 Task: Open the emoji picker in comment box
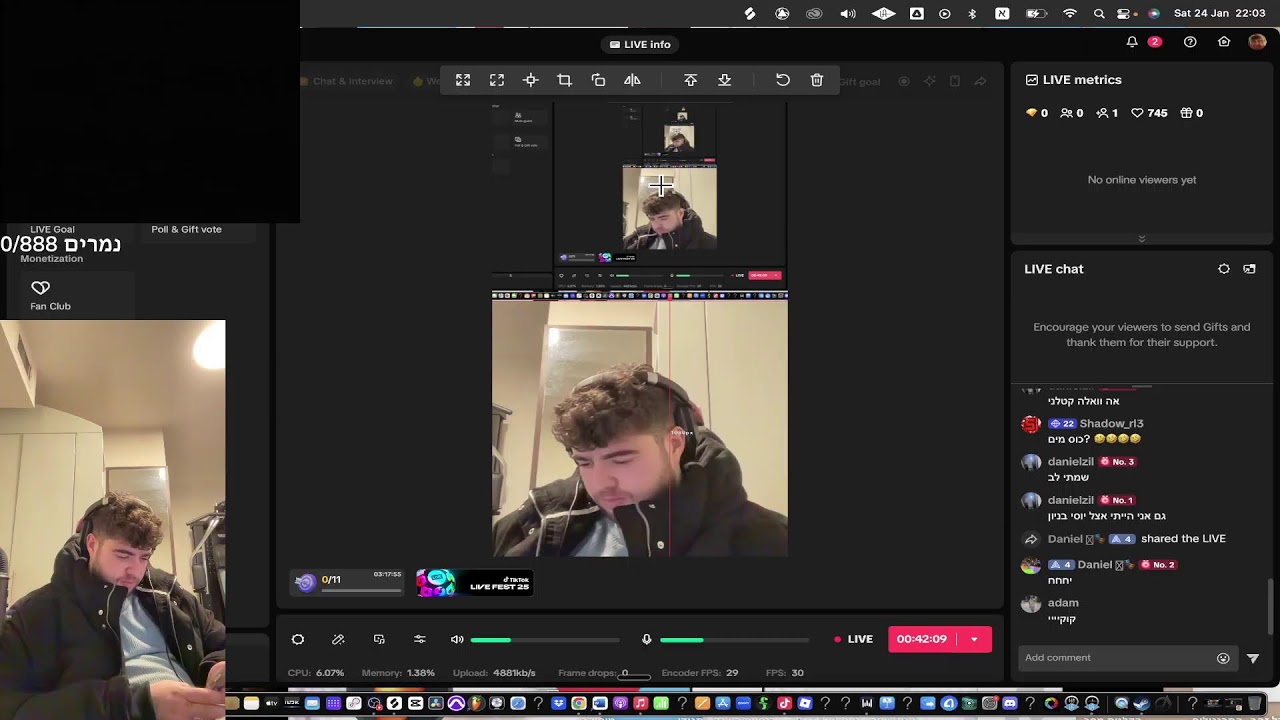tap(1223, 658)
